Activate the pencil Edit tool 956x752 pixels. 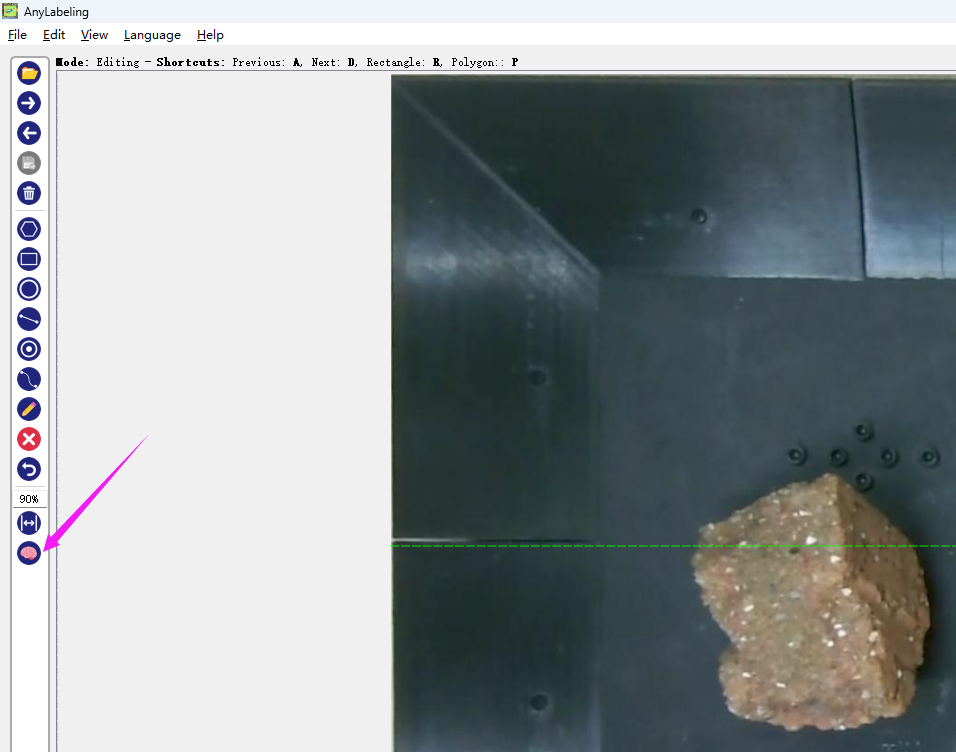pos(29,409)
